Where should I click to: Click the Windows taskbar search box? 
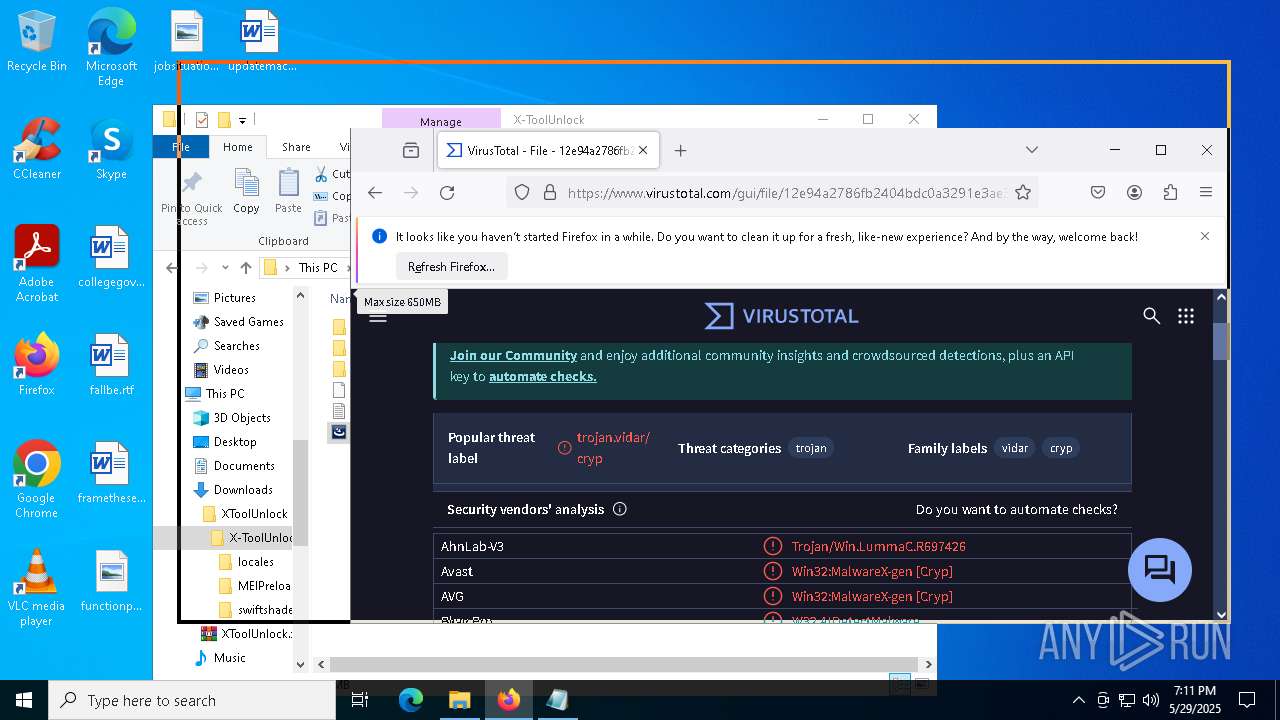tap(192, 700)
